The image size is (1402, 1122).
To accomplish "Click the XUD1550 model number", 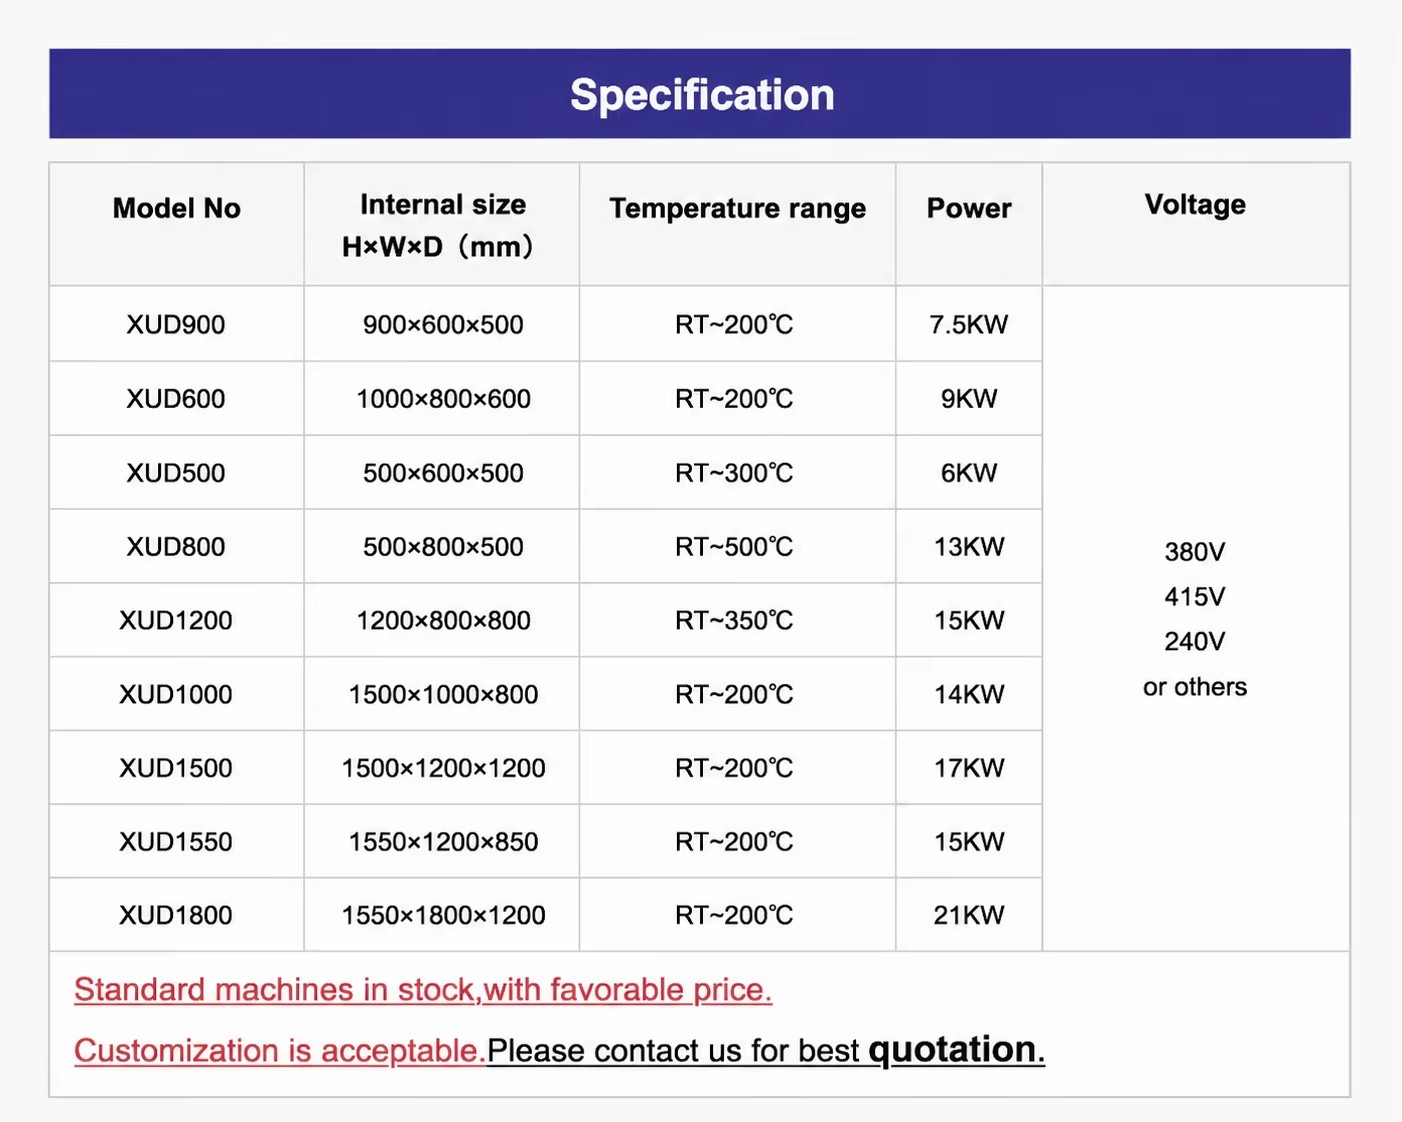I will click(176, 841).
